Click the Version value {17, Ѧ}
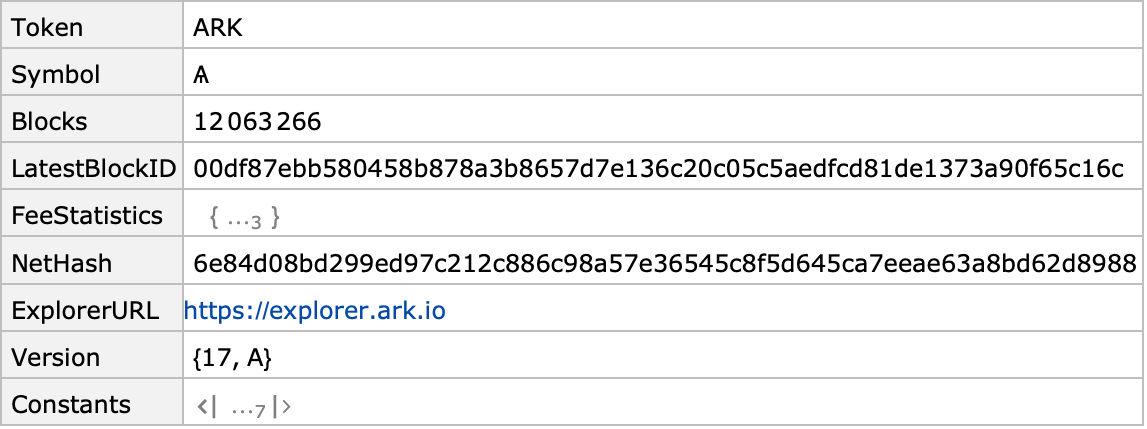The image size is (1147, 429). (x=233, y=358)
